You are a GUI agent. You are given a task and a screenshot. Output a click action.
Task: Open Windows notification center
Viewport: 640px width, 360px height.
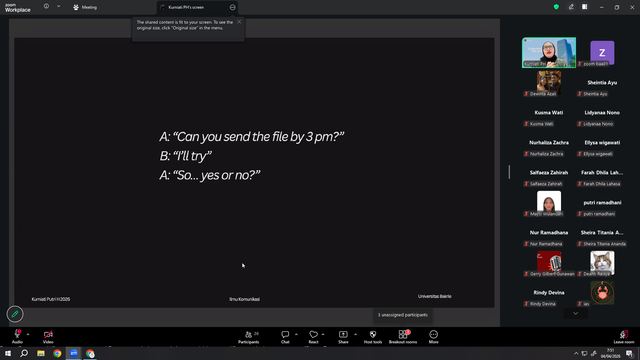click(630, 353)
